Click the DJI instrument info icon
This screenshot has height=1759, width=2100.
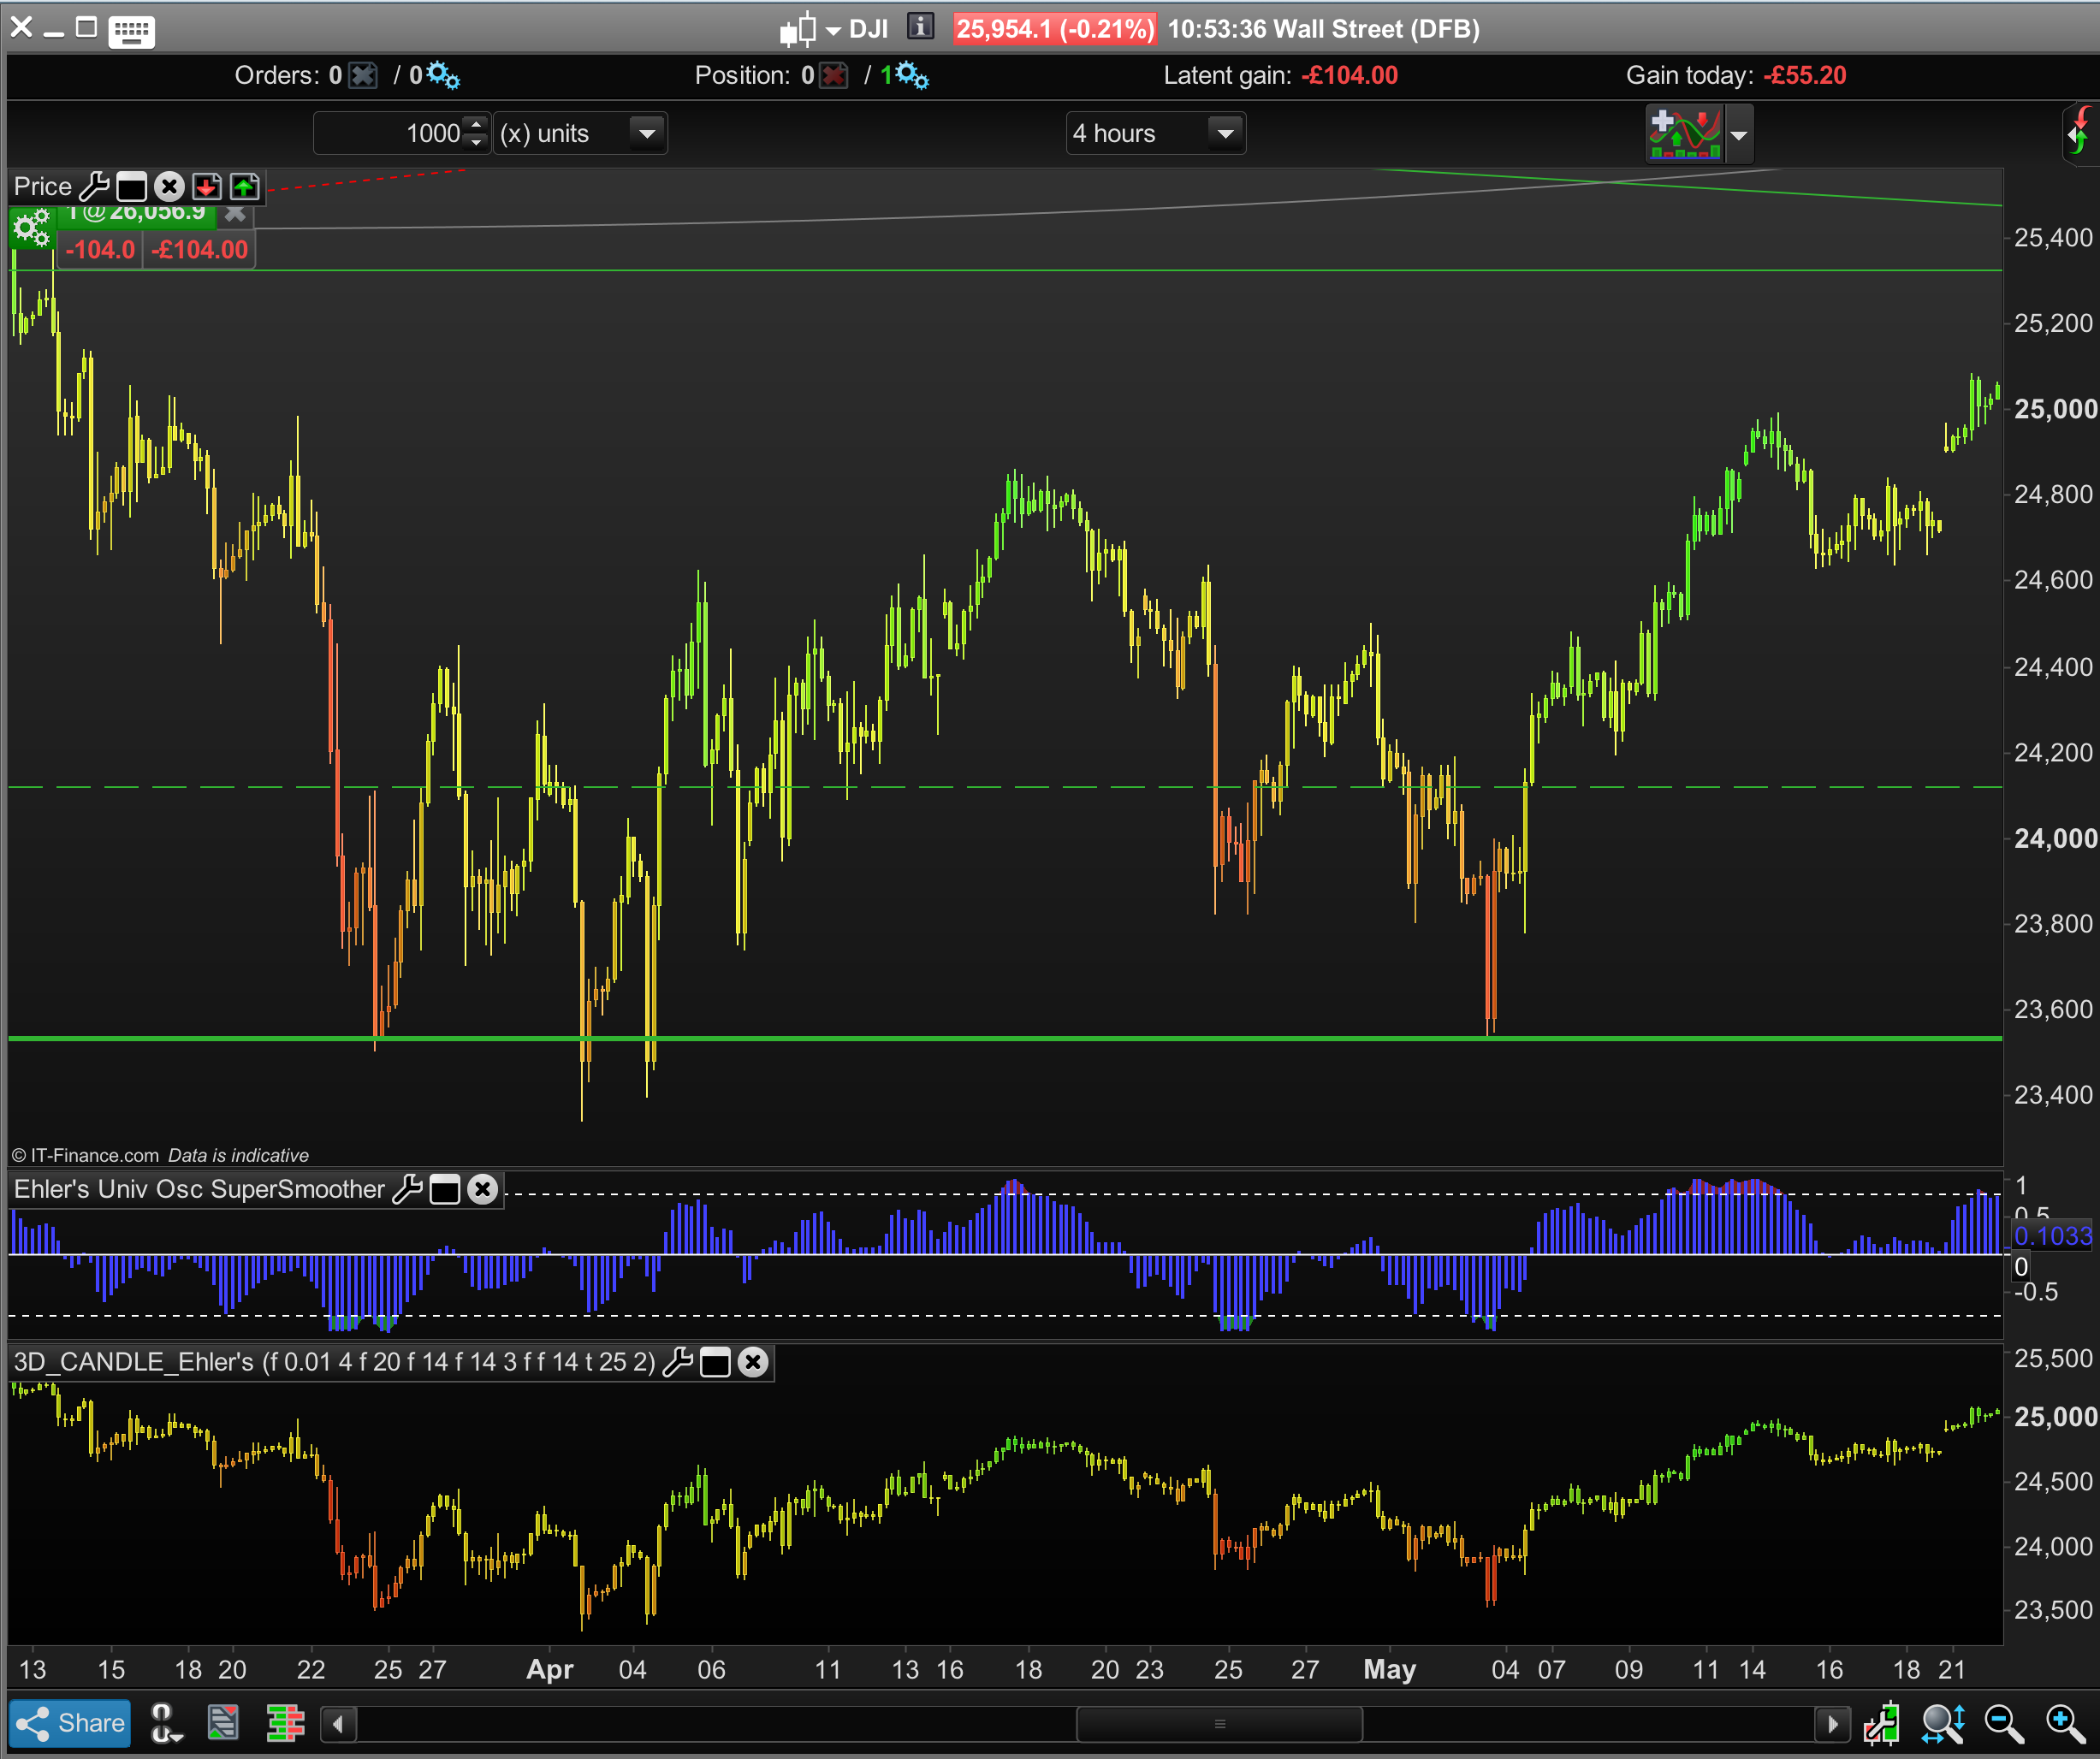(920, 27)
